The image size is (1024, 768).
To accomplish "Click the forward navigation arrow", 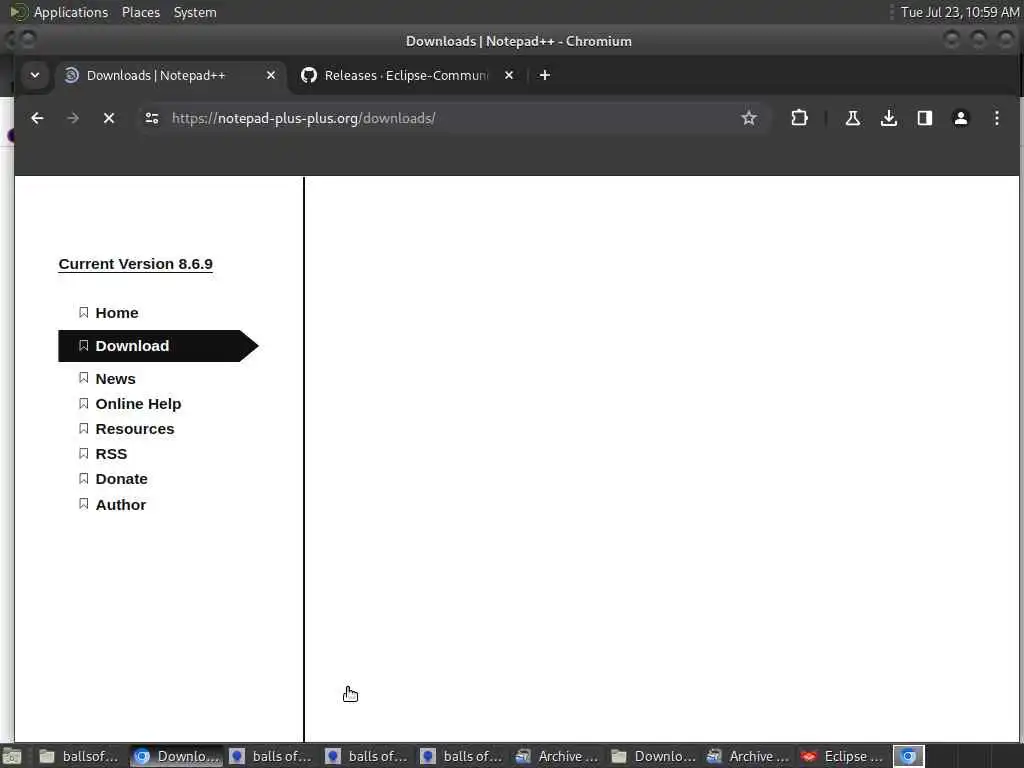I will [73, 118].
